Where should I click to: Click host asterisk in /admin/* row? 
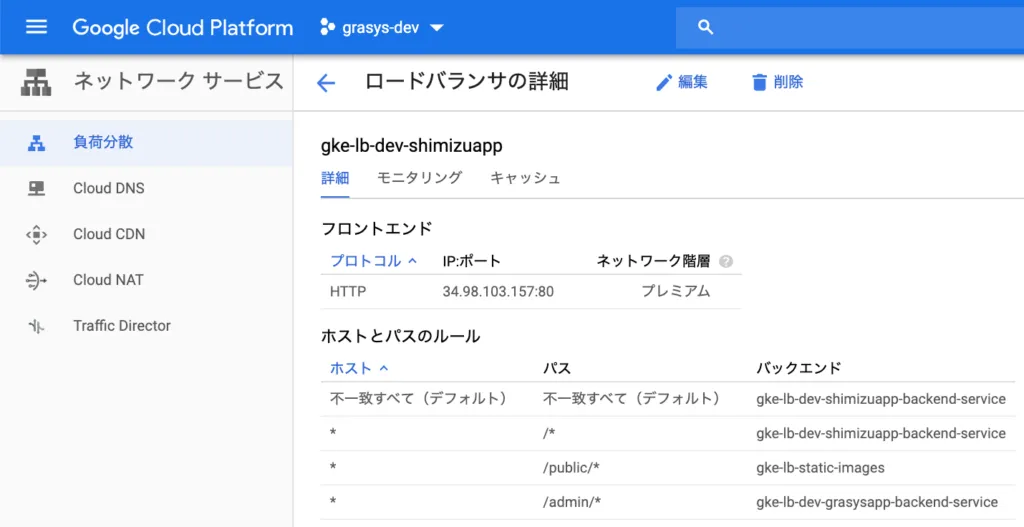(x=333, y=502)
